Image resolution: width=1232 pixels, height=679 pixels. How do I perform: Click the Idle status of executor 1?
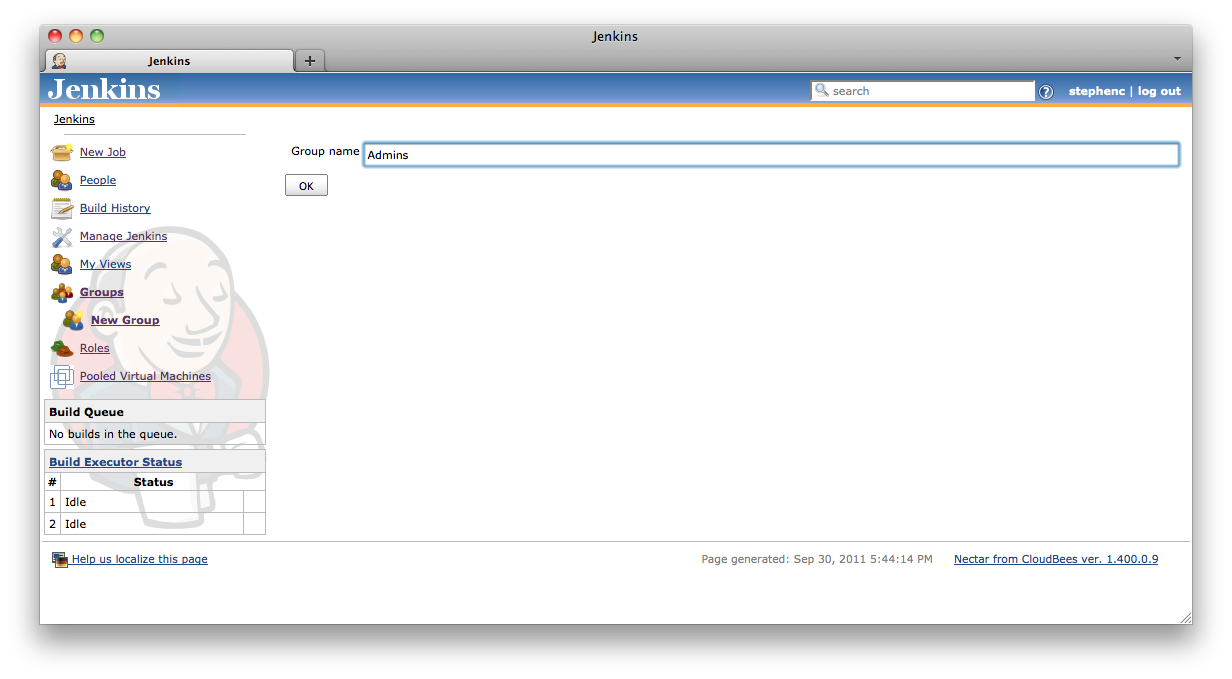pos(76,502)
